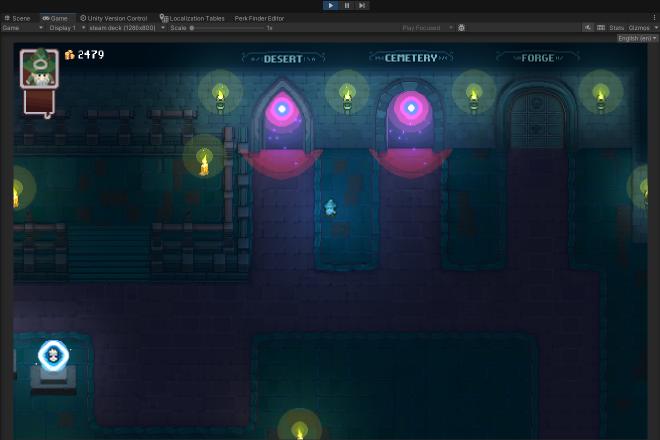Click the character portrait in the game HUD
Viewport: 660px width, 440px height.
(38, 69)
